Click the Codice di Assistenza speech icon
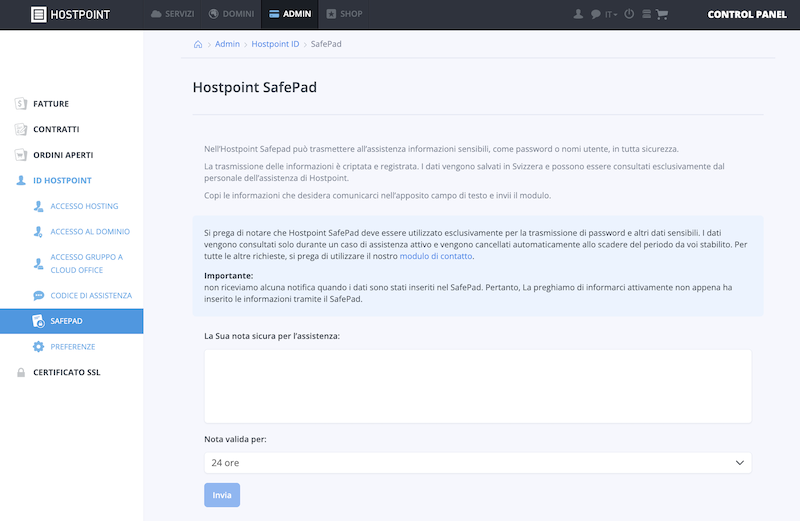 38,295
